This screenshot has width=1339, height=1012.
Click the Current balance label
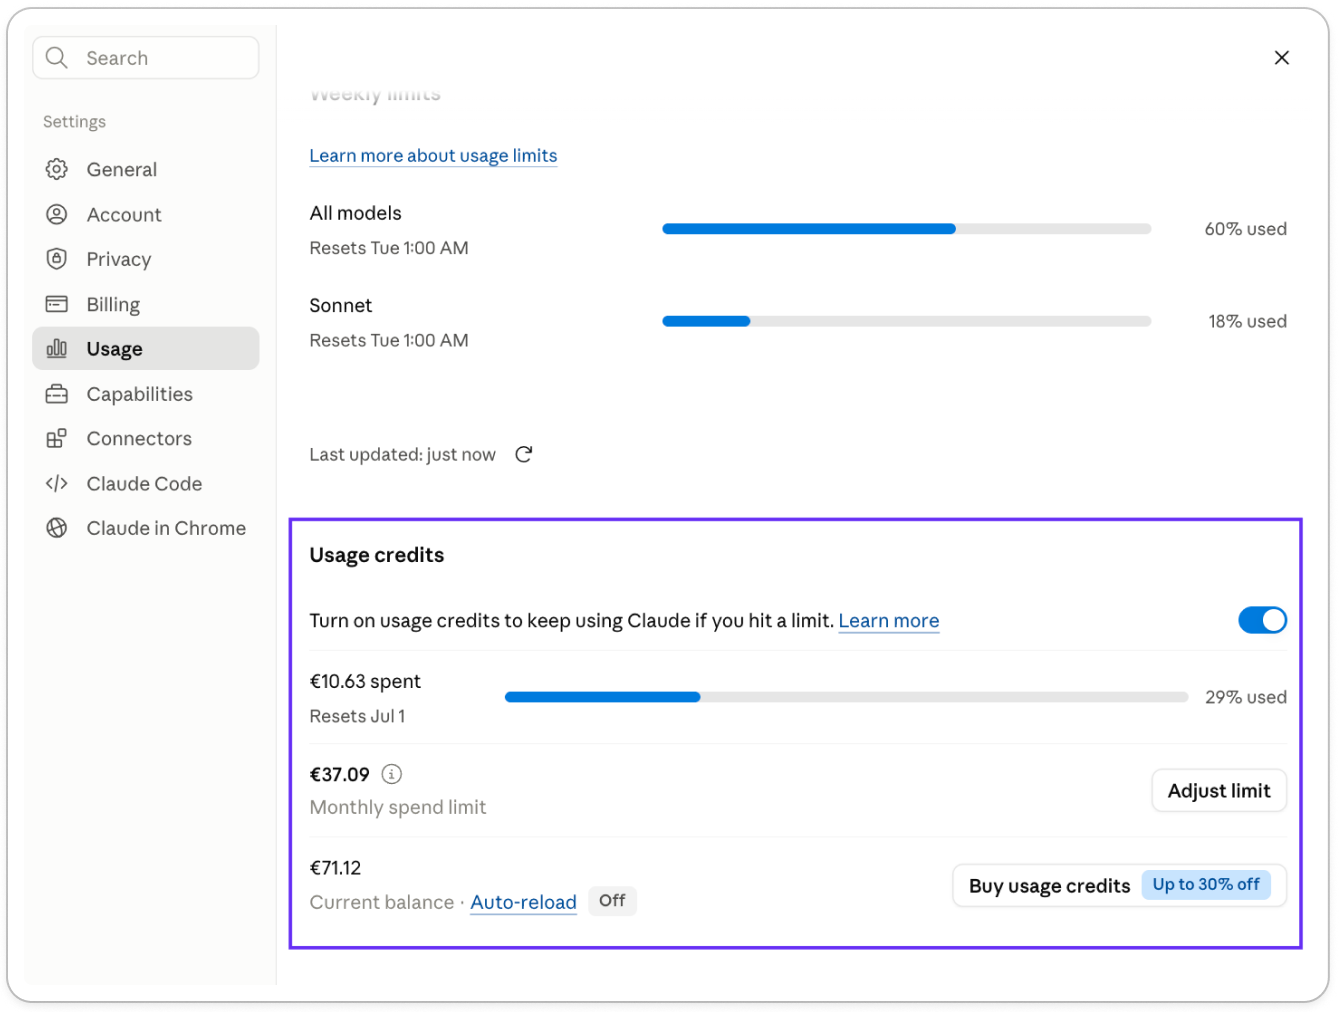381,902
